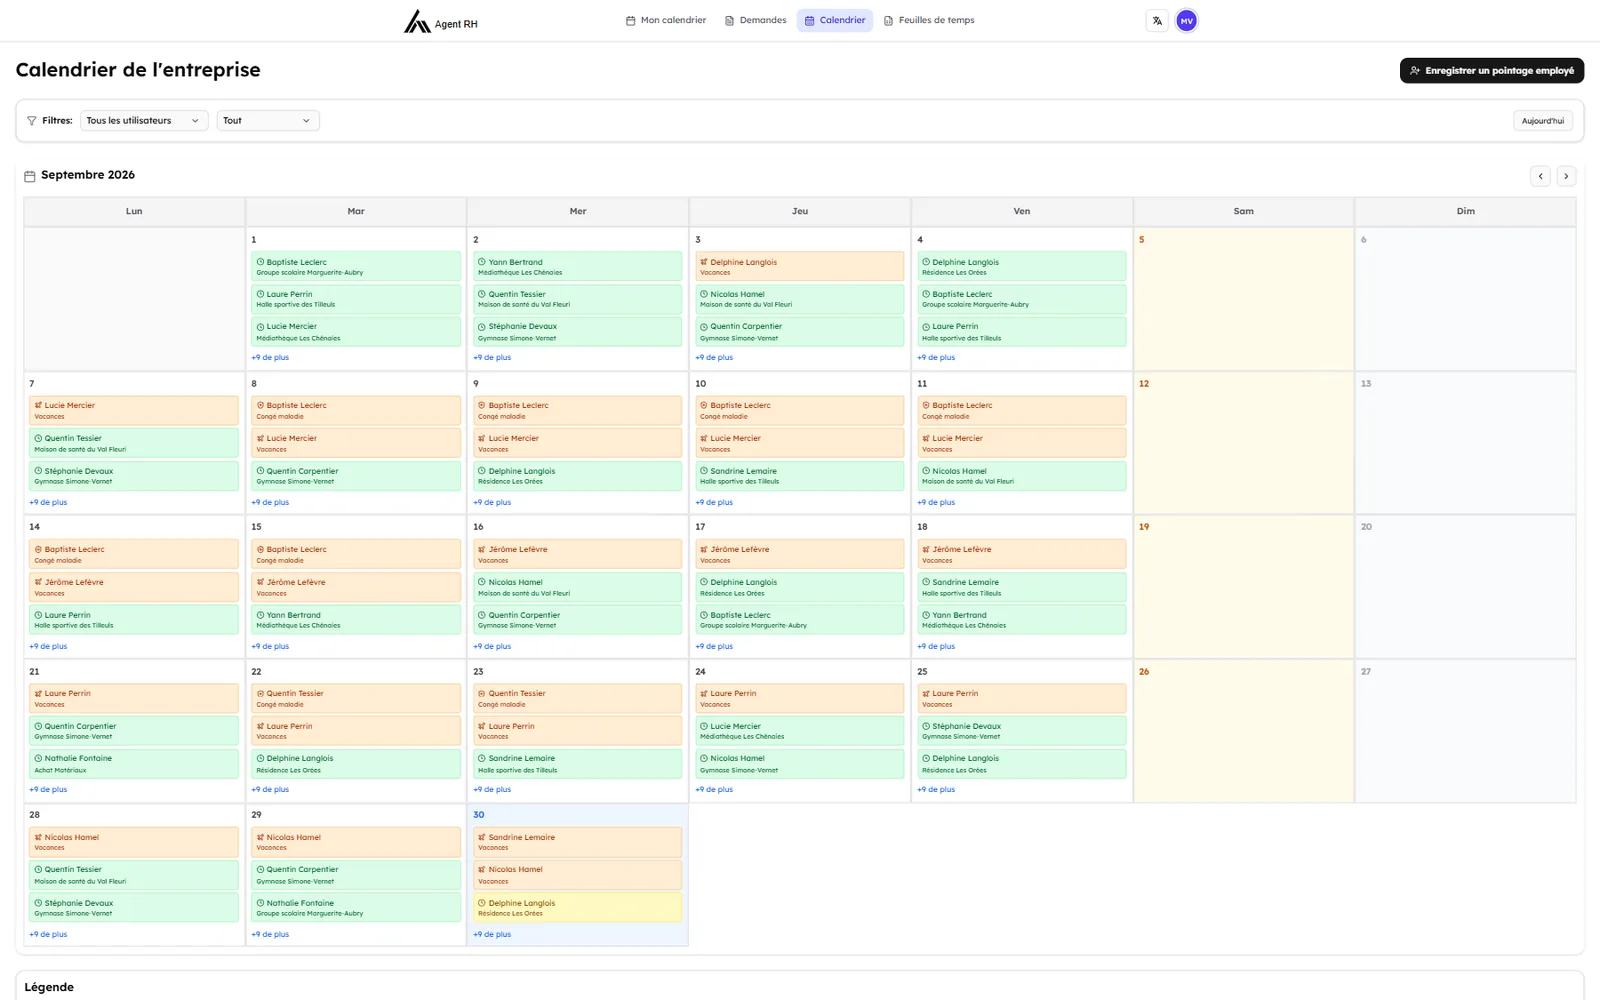
Task: Select the Calendrier tab
Action: pyautogui.click(x=835, y=20)
